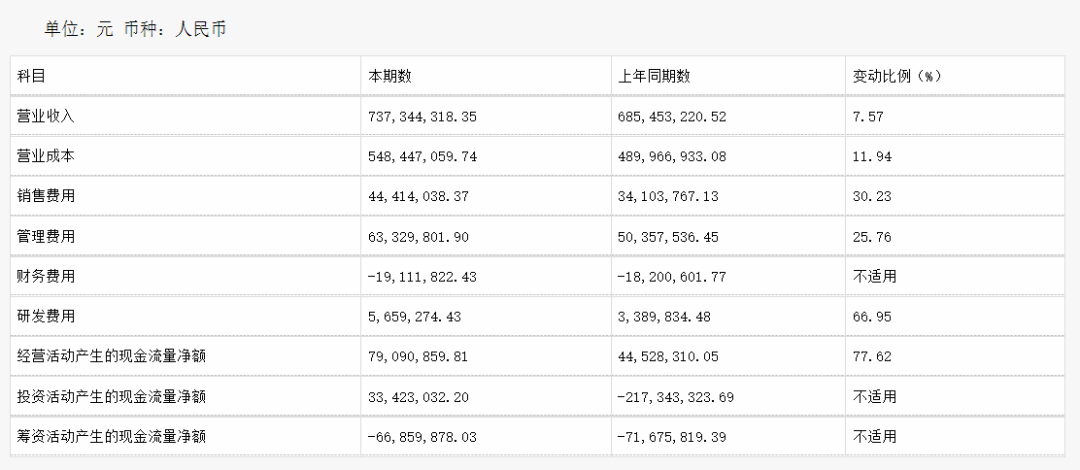The image size is (1080, 470).
Task: Select the 研发费用 row label
Action: coord(45,316)
